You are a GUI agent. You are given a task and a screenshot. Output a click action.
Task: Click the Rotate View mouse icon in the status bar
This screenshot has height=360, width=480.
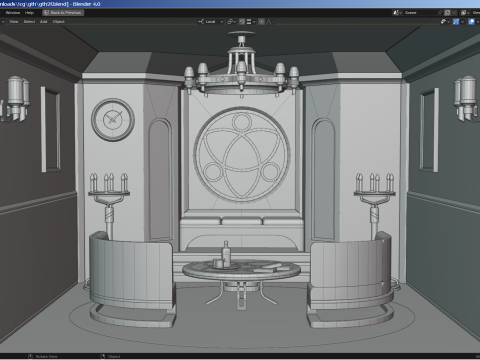tap(30, 357)
